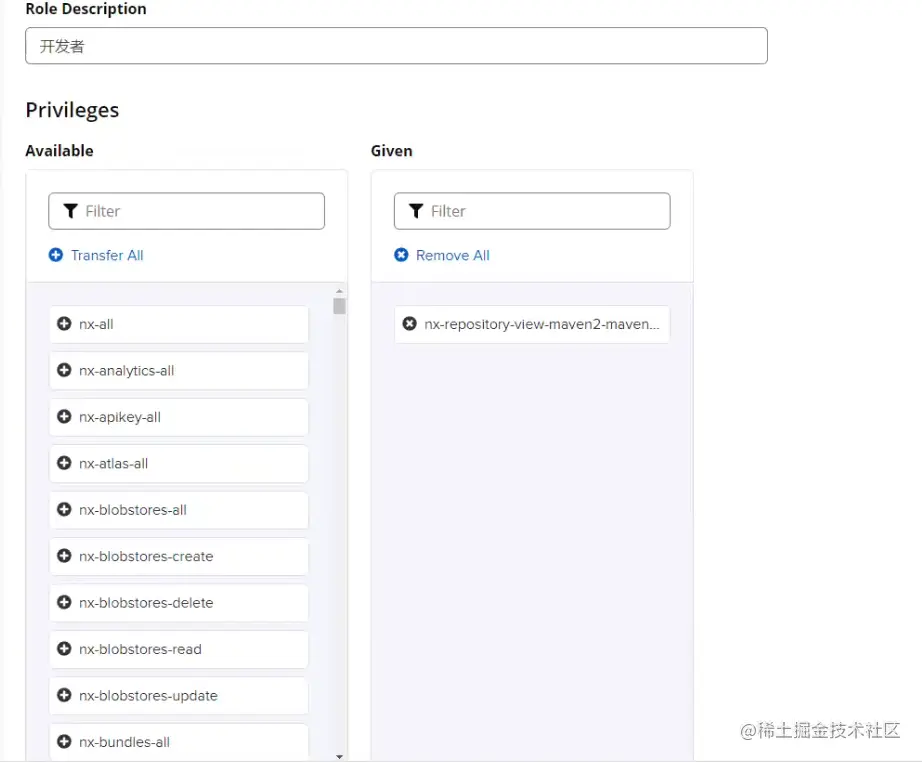The width and height of the screenshot is (922, 762).
Task: Click the plus icon beside nx-blobstores-read
Action: pos(64,649)
